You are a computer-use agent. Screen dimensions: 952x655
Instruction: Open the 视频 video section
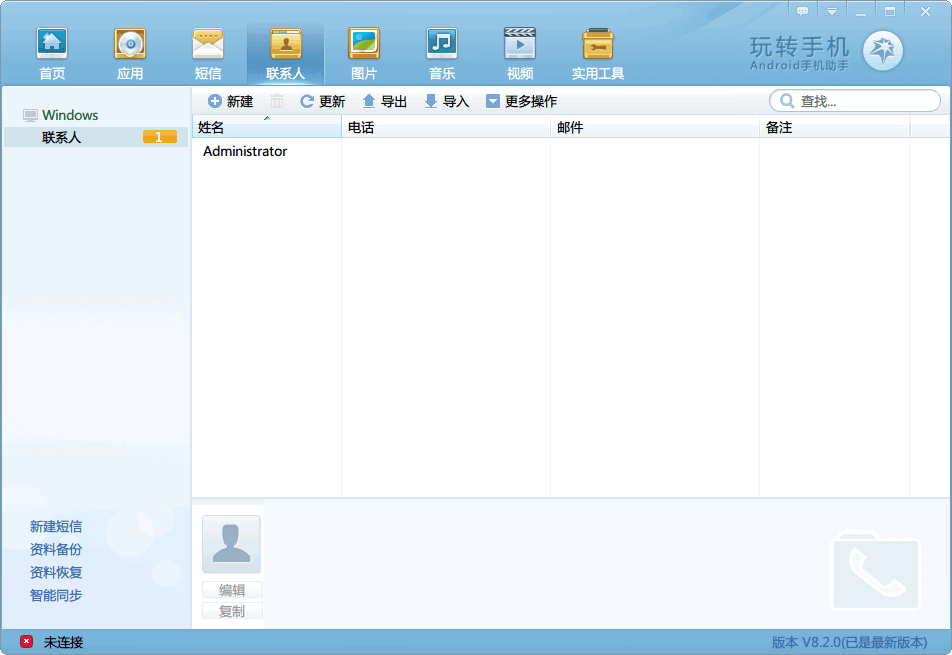pyautogui.click(x=520, y=54)
